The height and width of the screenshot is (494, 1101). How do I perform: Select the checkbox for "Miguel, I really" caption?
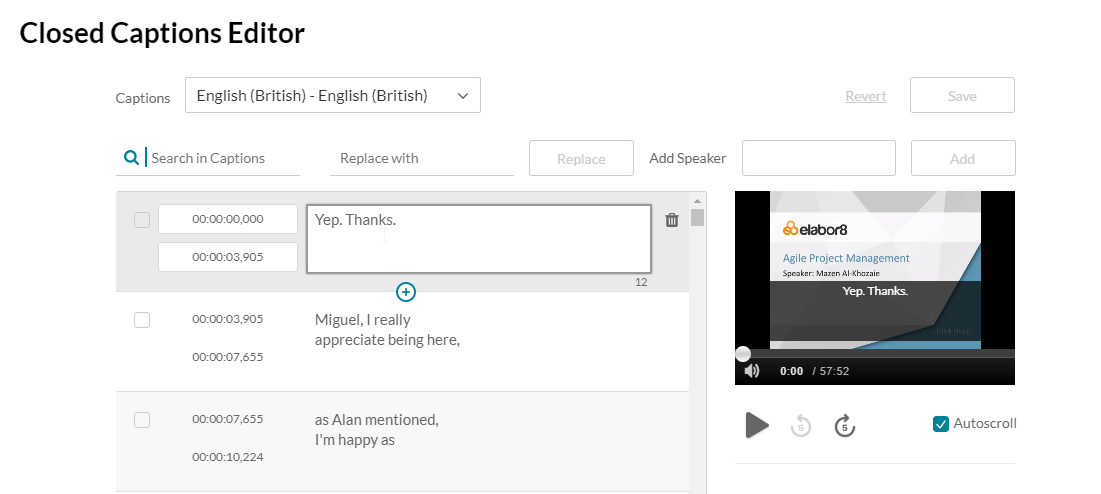pos(142,320)
